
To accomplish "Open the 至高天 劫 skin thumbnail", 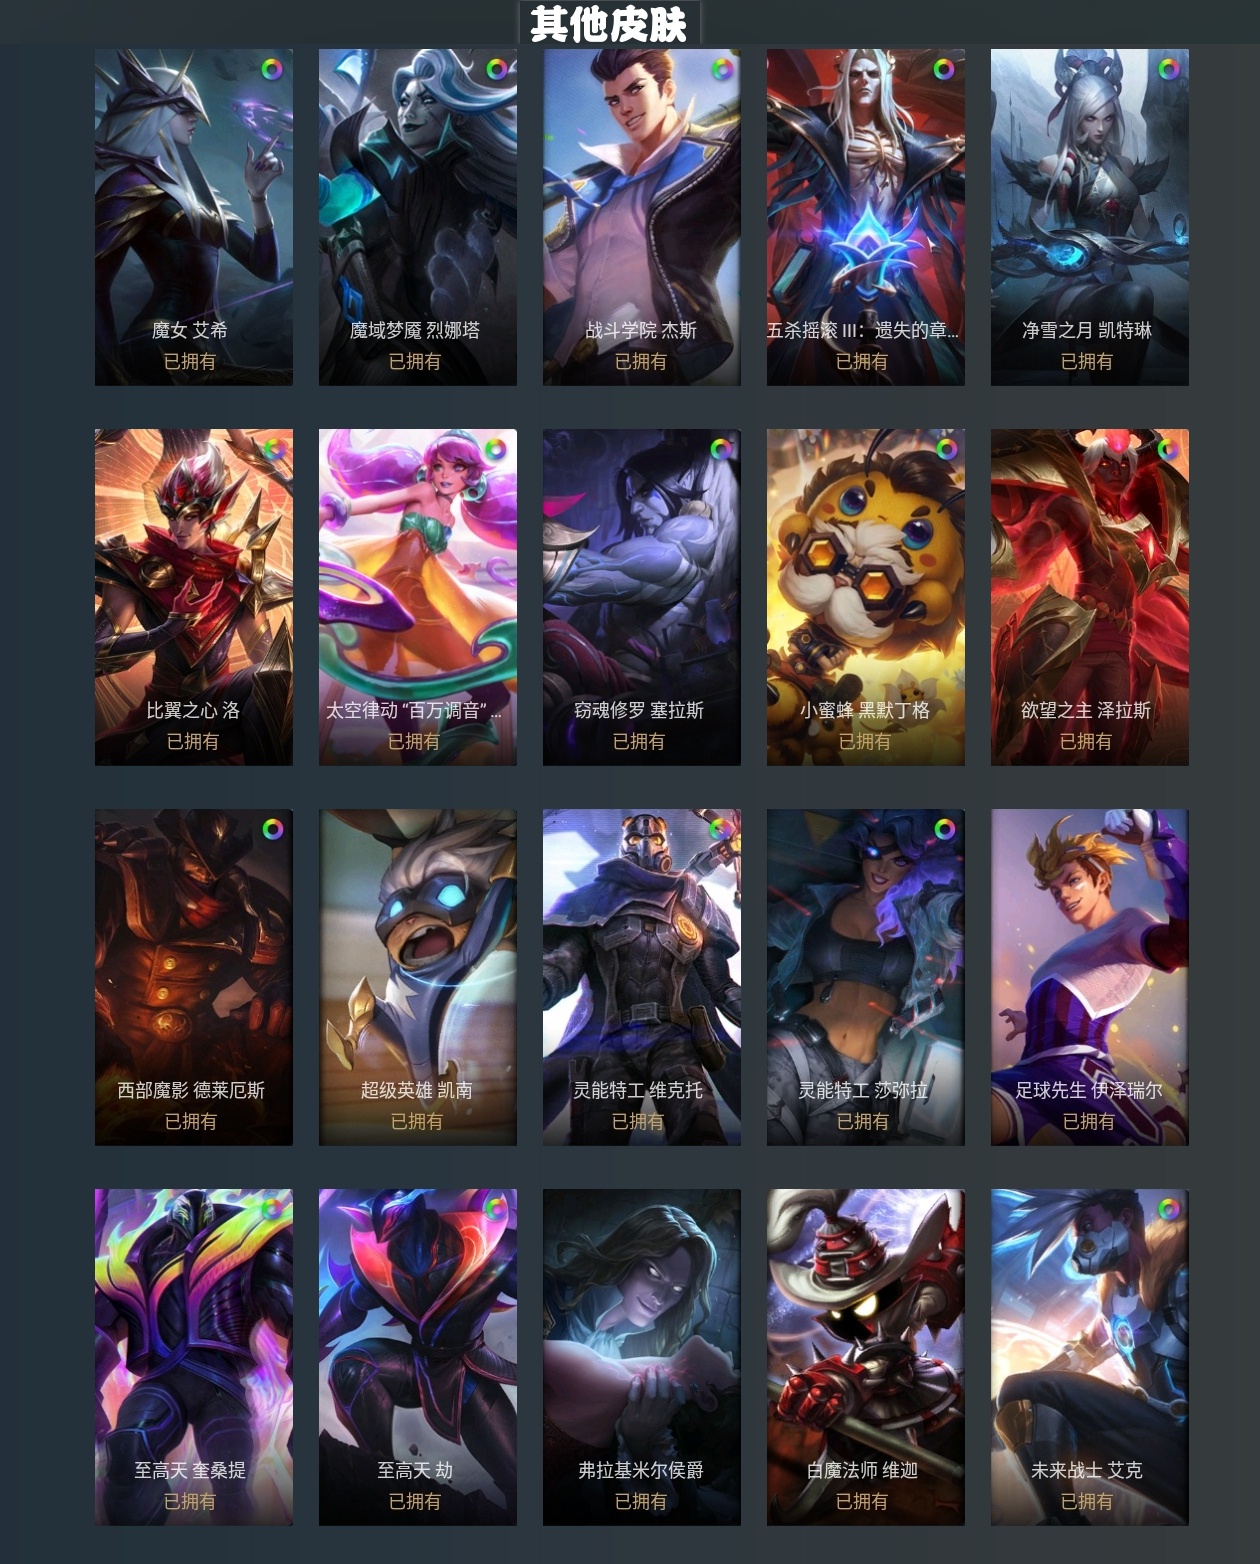I will (418, 1357).
